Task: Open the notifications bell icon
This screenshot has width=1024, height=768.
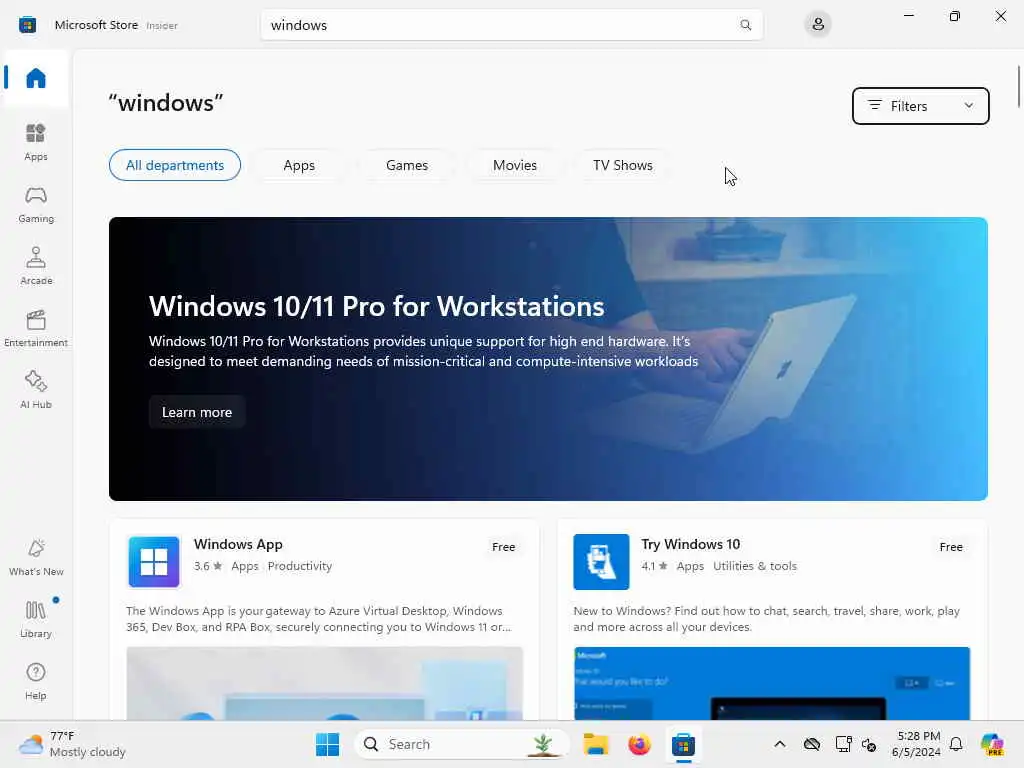Action: point(956,744)
